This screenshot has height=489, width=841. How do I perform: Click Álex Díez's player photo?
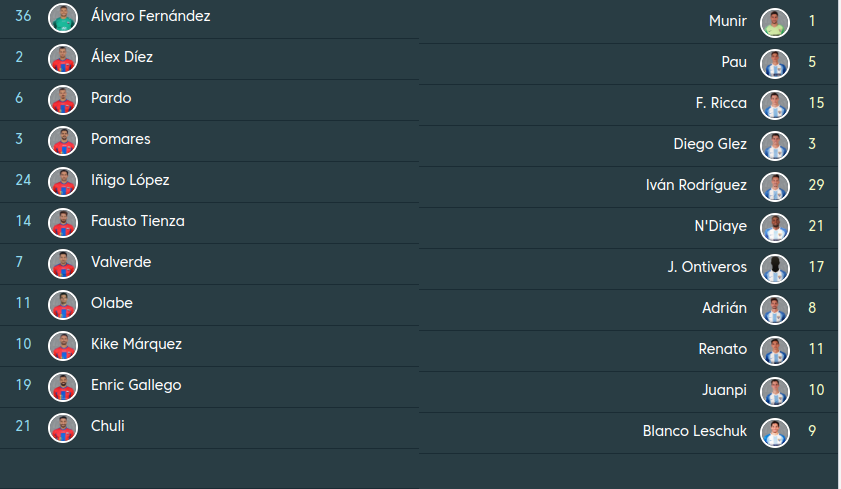63,58
